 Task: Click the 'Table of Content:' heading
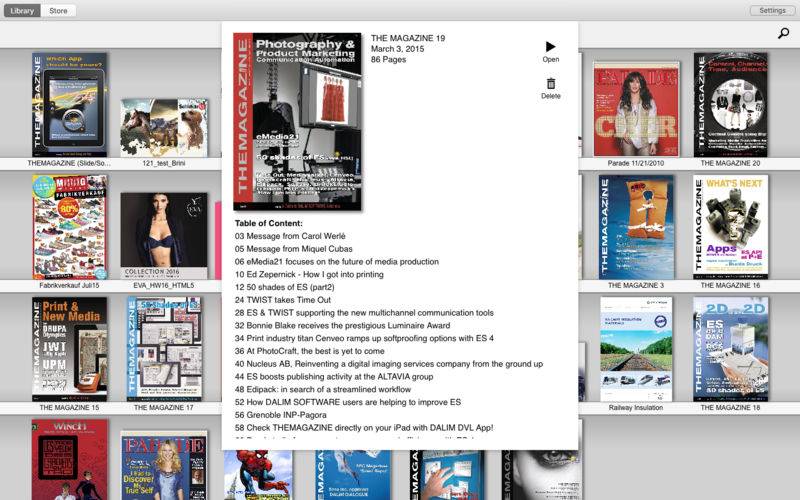268,223
